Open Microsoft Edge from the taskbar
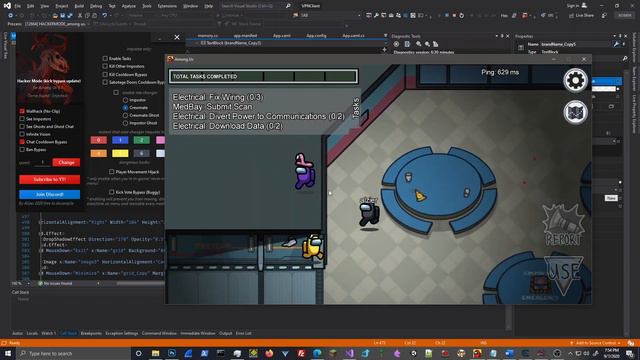 point(317,353)
